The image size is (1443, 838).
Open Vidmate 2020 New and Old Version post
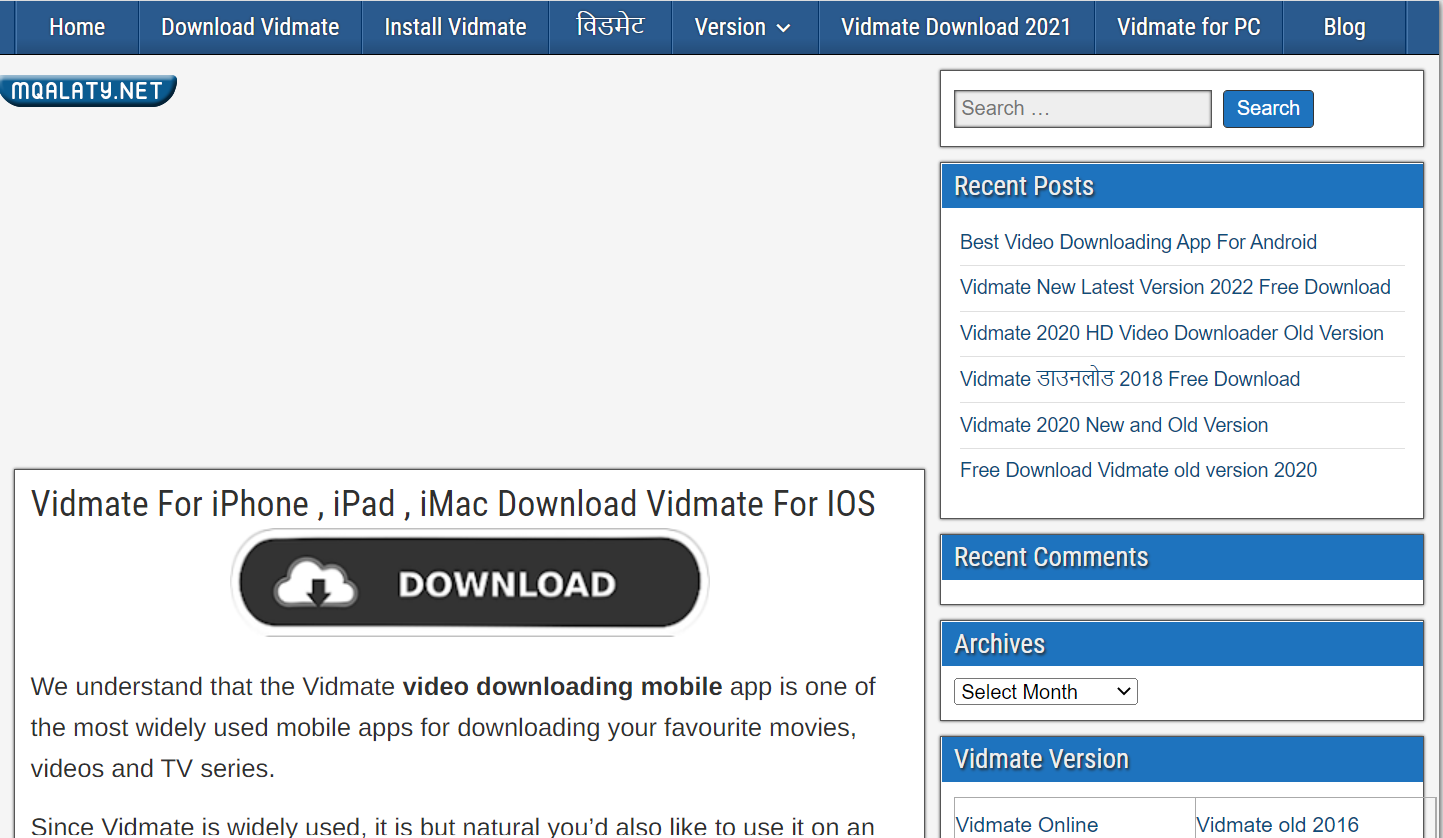click(1114, 425)
